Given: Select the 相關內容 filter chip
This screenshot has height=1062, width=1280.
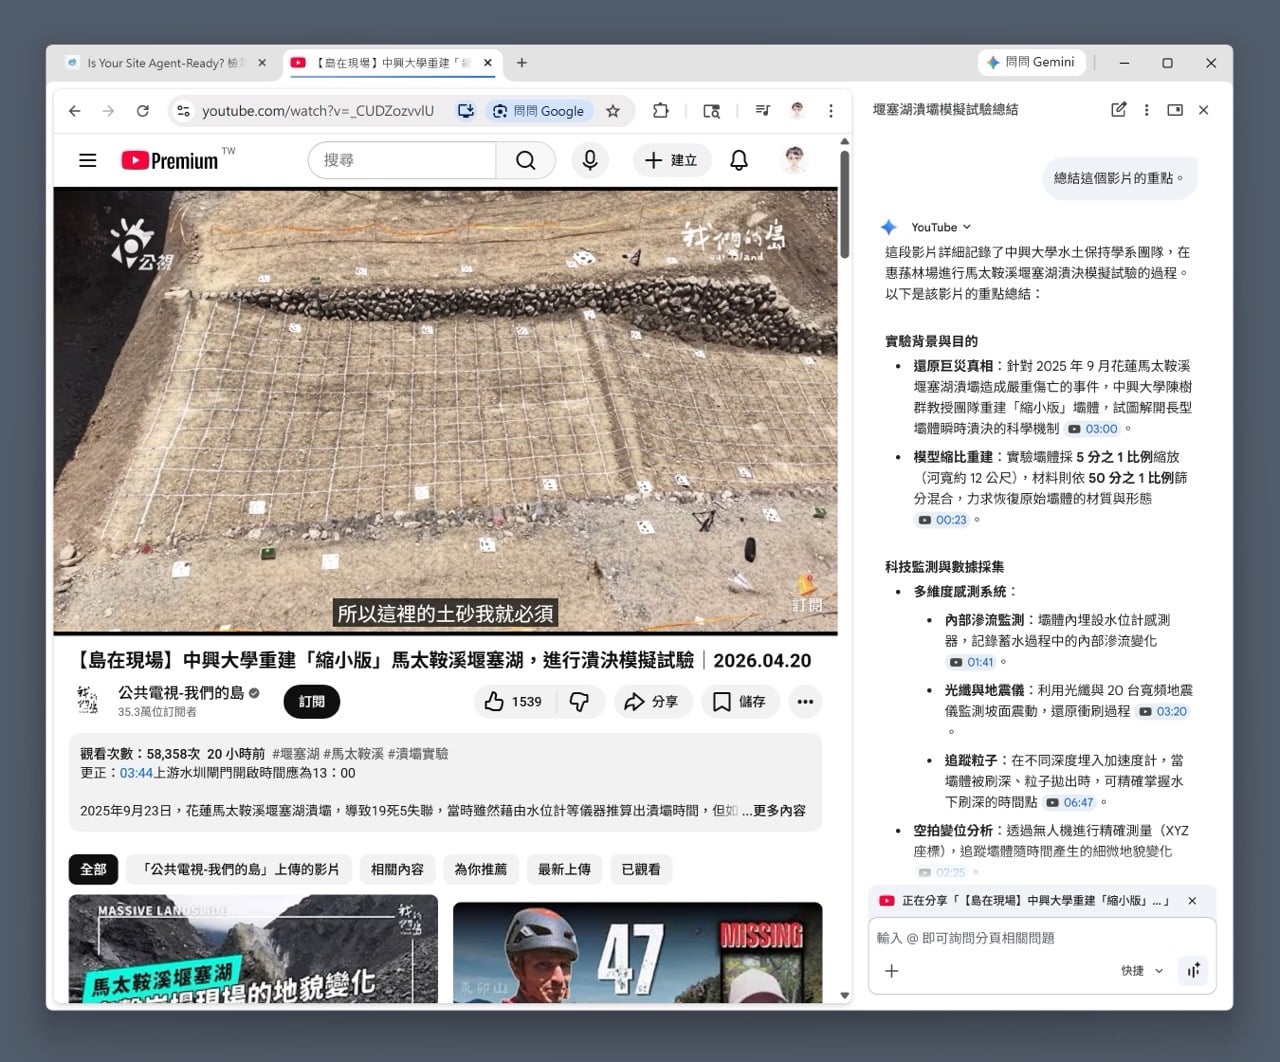Looking at the screenshot, I should [x=397, y=869].
